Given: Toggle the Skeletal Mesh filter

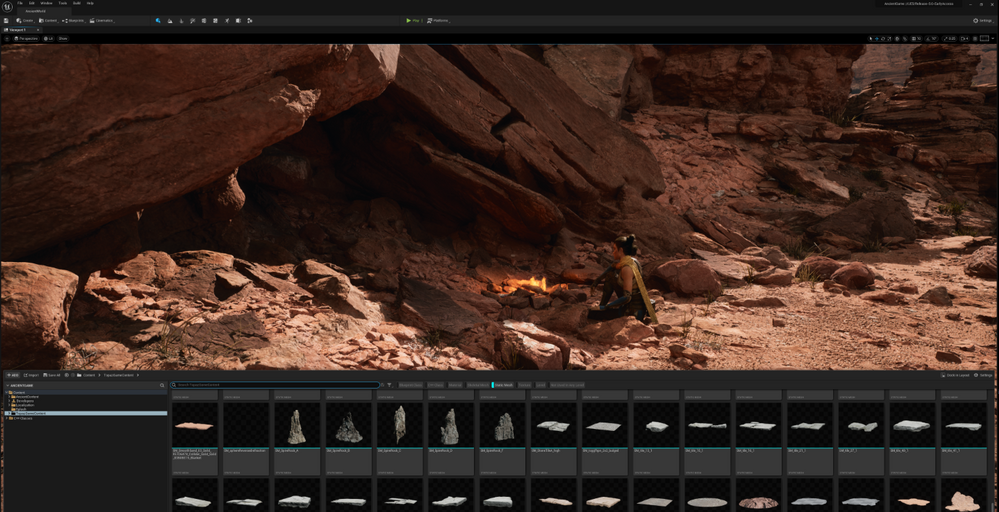Looking at the screenshot, I should coord(478,385).
